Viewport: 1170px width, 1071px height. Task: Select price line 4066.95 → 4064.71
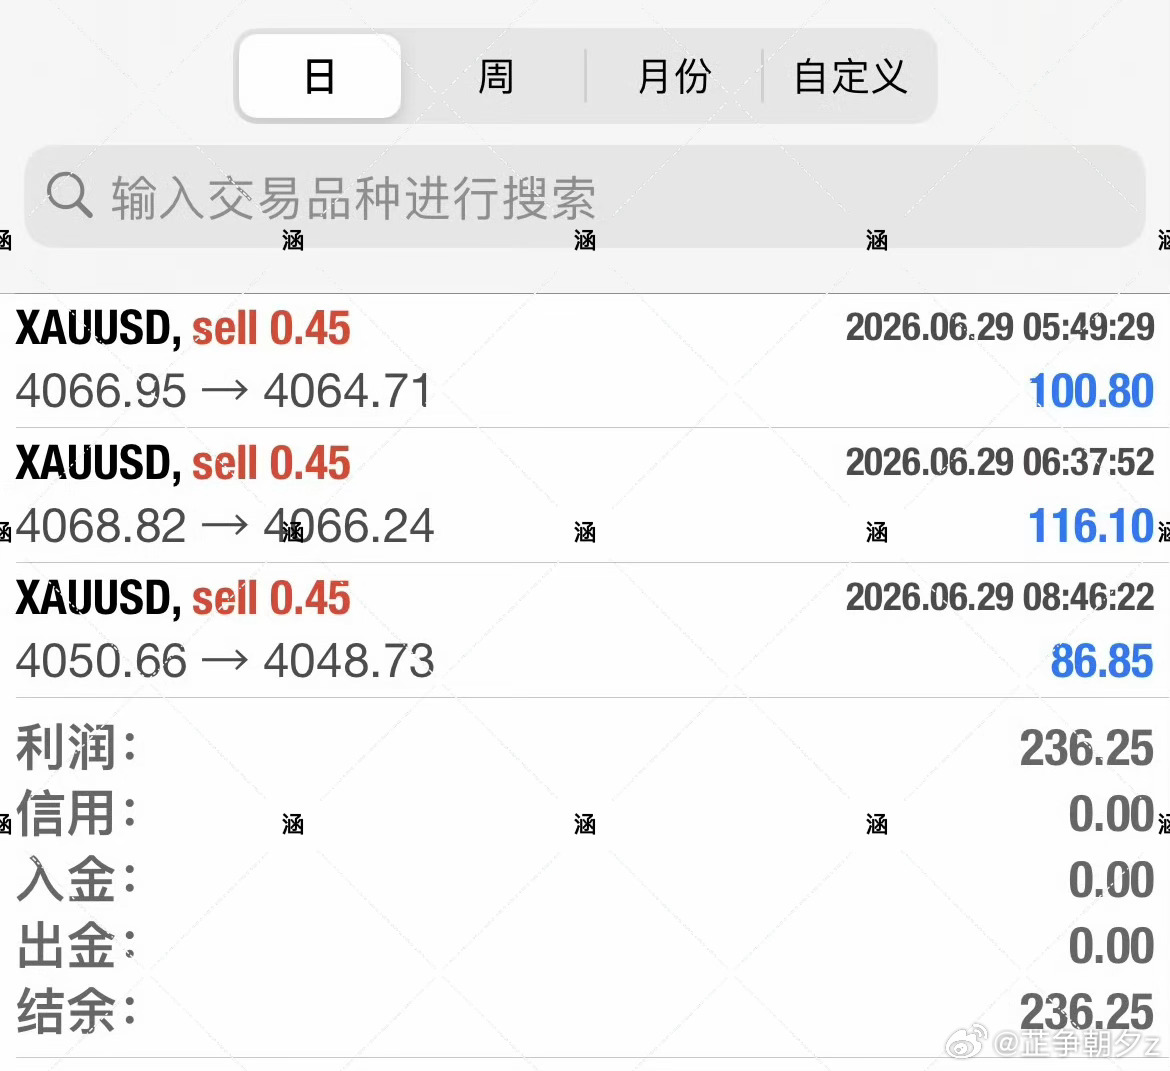[x=224, y=390]
